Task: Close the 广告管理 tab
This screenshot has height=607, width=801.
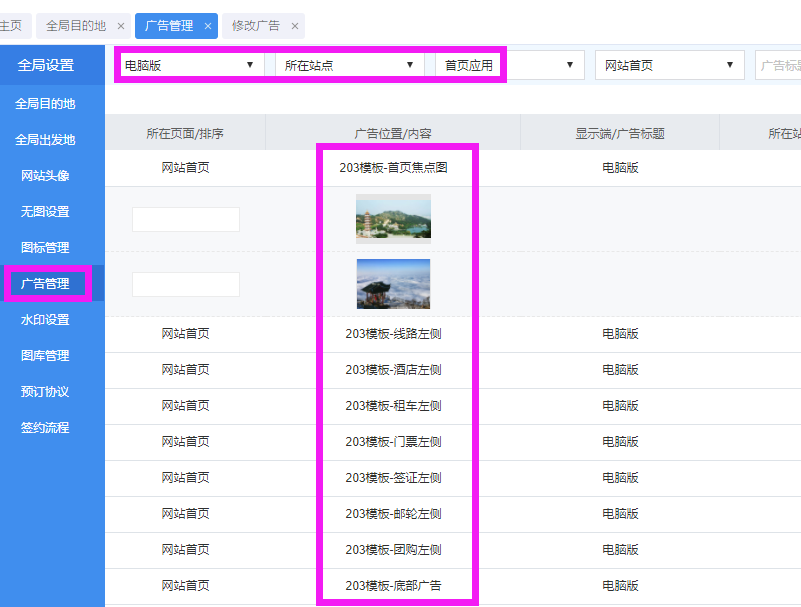Action: (208, 26)
